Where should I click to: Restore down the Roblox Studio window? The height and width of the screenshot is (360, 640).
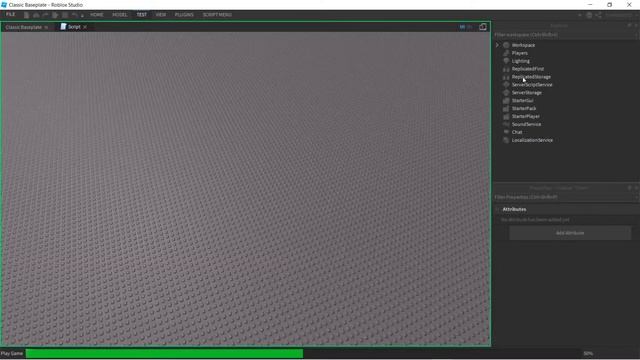609,5
